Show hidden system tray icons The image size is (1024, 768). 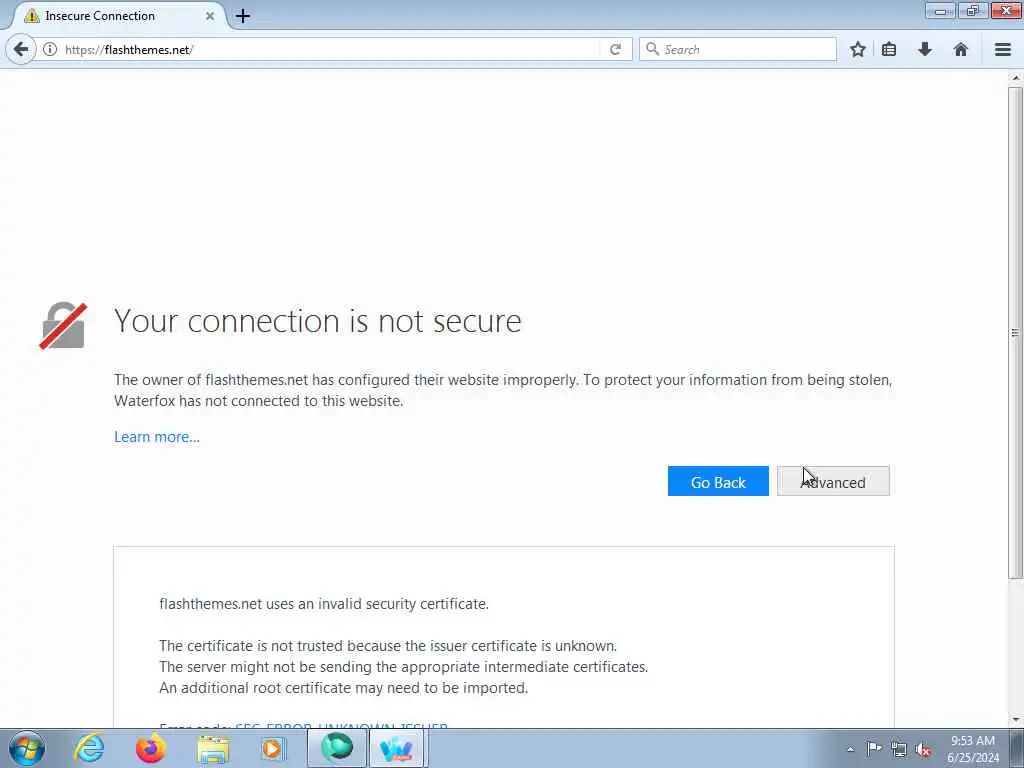pyautogui.click(x=850, y=750)
